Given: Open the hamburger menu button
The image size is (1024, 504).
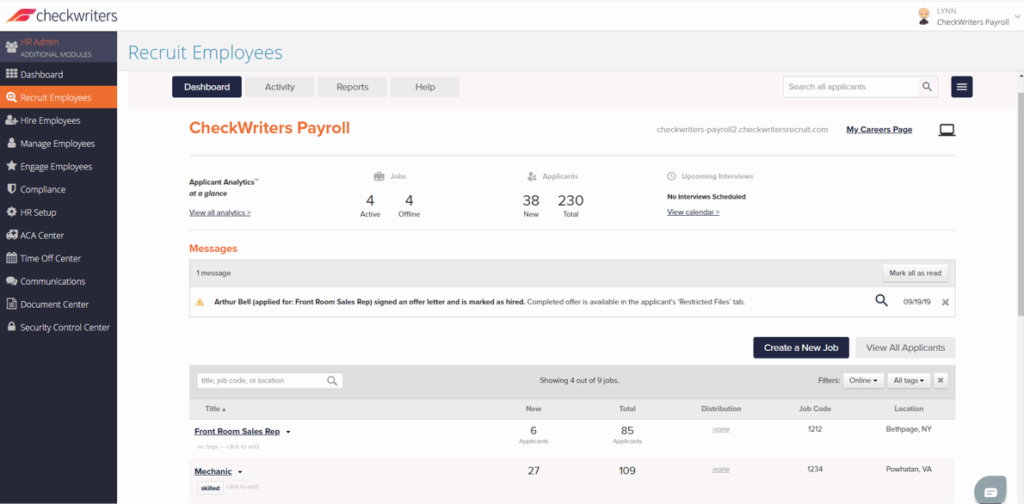Looking at the screenshot, I should tap(962, 87).
